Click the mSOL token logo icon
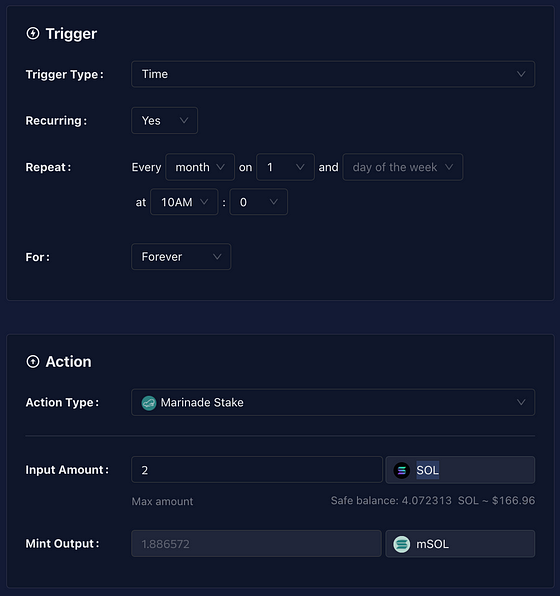 tap(401, 544)
